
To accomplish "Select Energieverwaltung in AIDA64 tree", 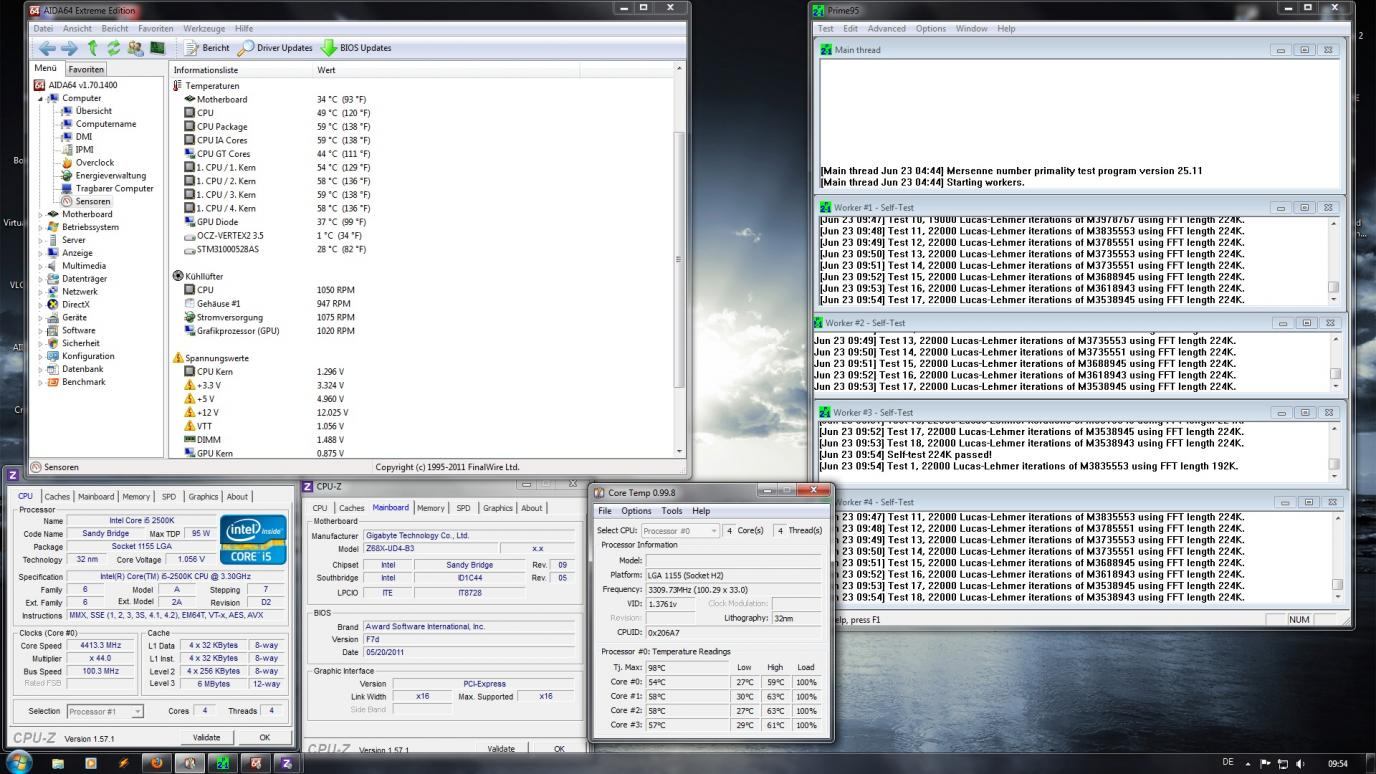I will (110, 175).
